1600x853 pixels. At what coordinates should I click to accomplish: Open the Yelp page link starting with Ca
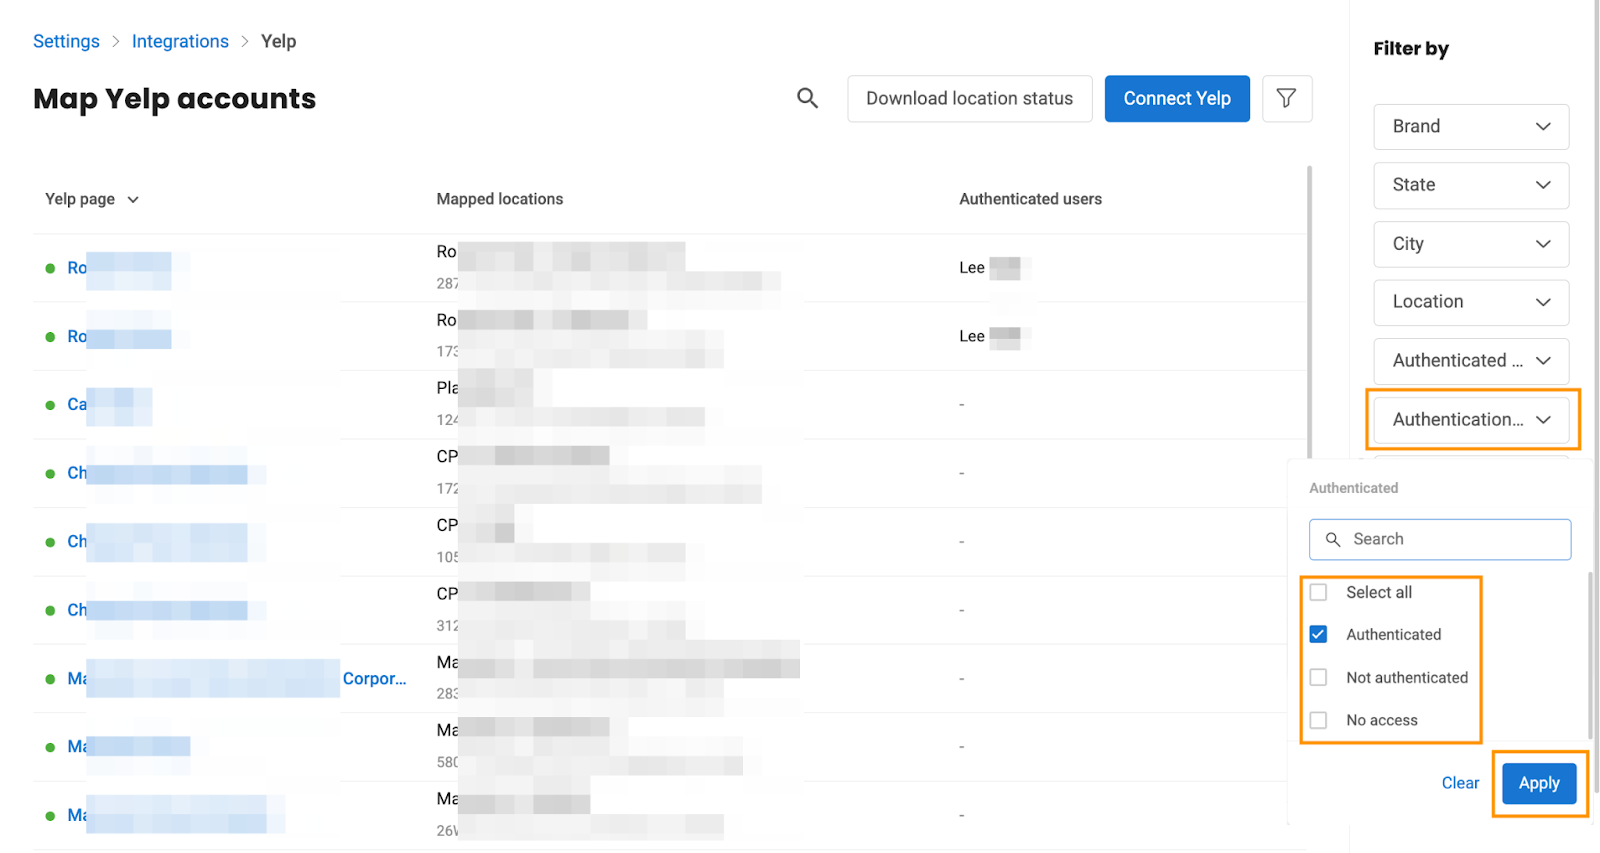(109, 405)
